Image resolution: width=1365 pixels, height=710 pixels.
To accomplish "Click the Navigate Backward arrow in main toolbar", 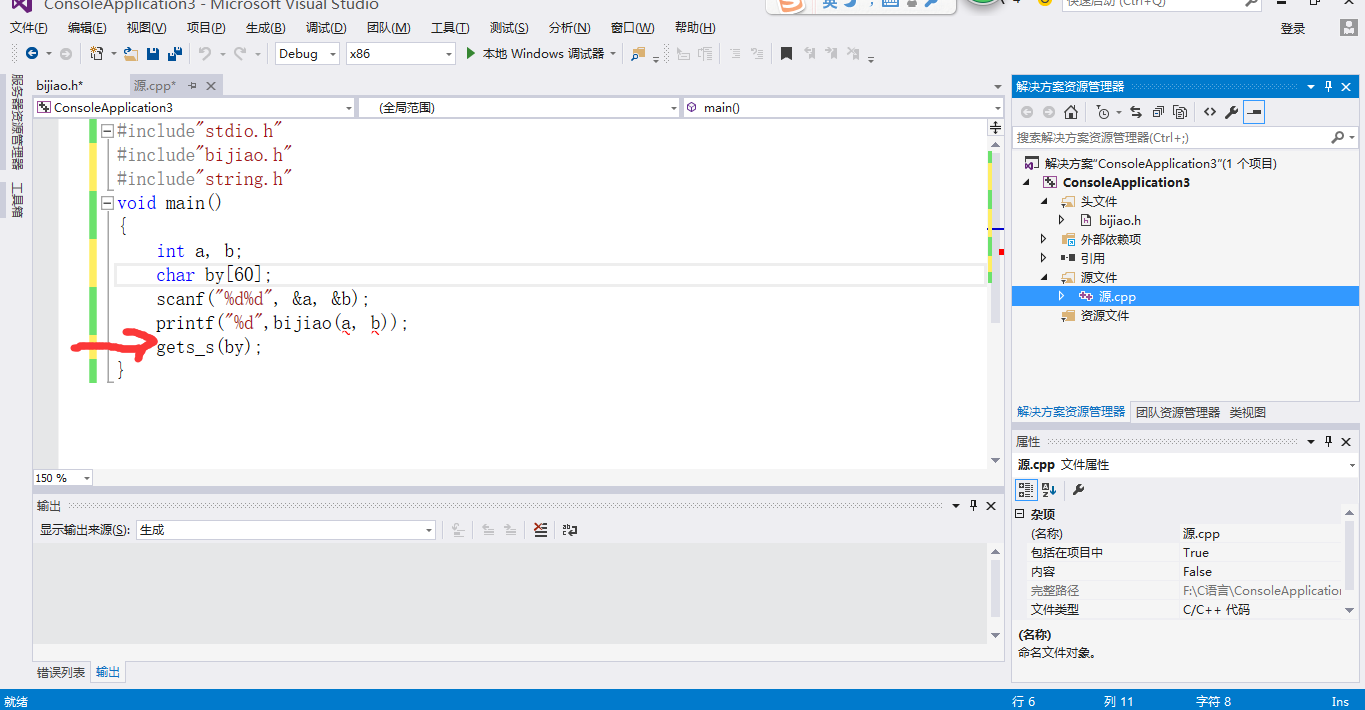I will point(32,54).
